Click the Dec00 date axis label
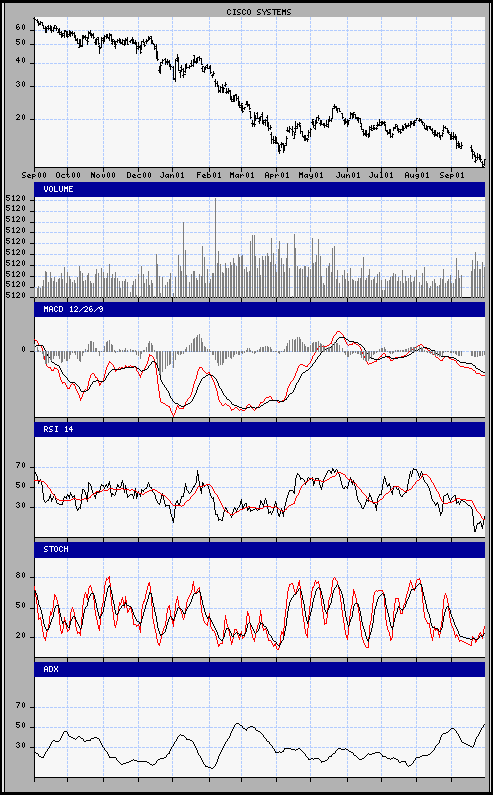Viewport: 493px width, 795px height. coord(139,175)
